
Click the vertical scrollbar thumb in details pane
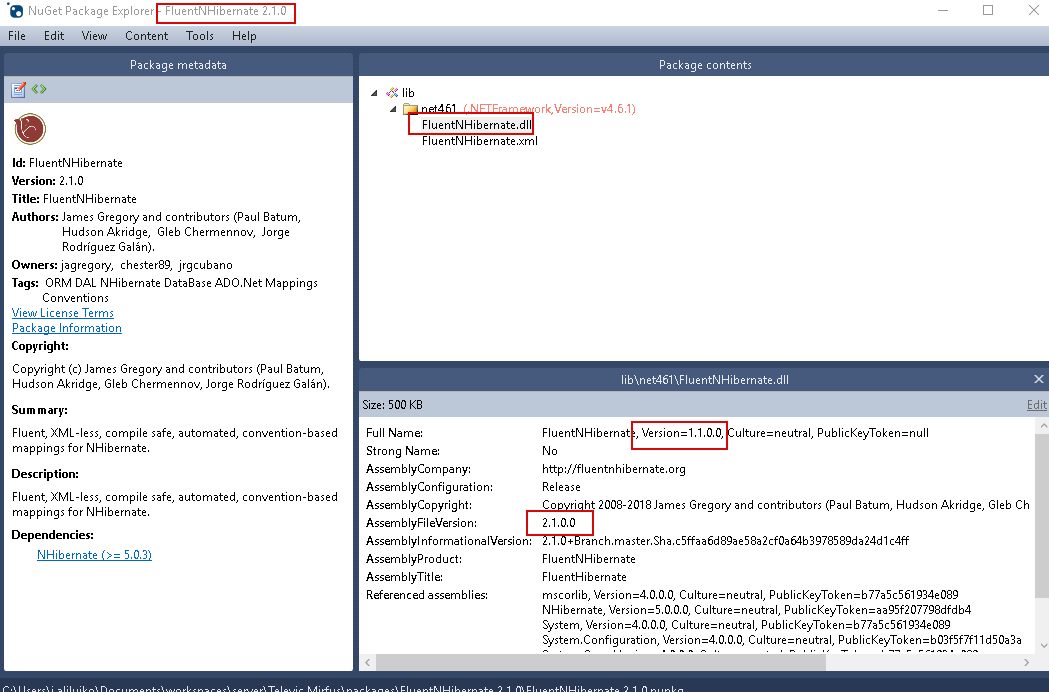(1042, 516)
